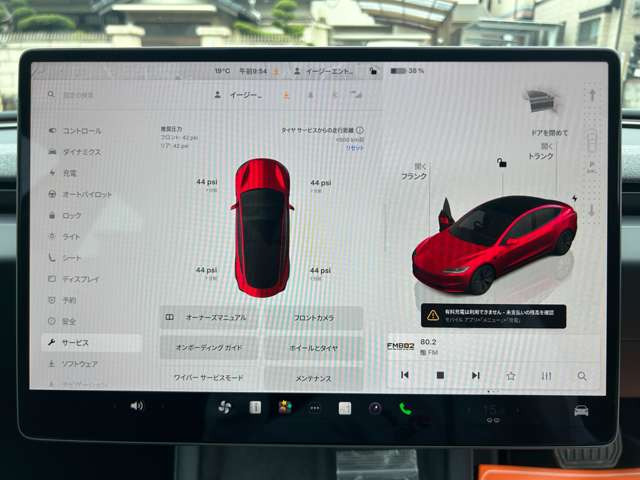Go to オートパイロット settings

80,195
